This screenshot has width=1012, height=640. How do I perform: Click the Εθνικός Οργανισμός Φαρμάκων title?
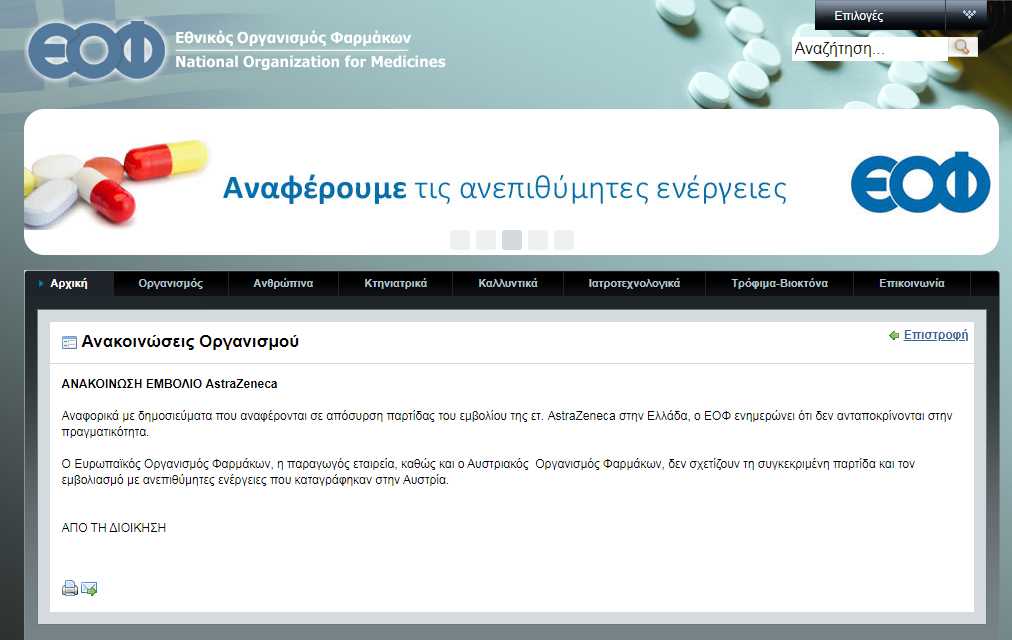point(293,38)
